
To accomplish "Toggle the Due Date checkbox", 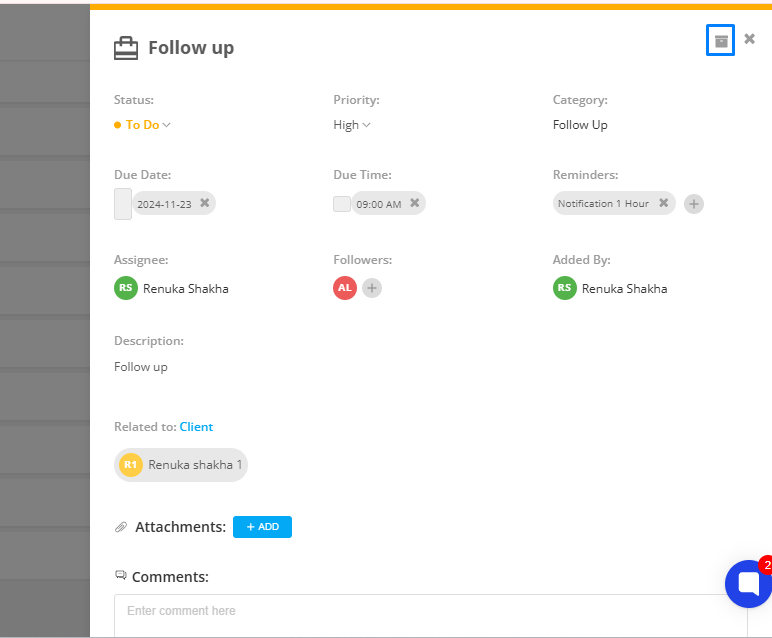I will tap(123, 204).
